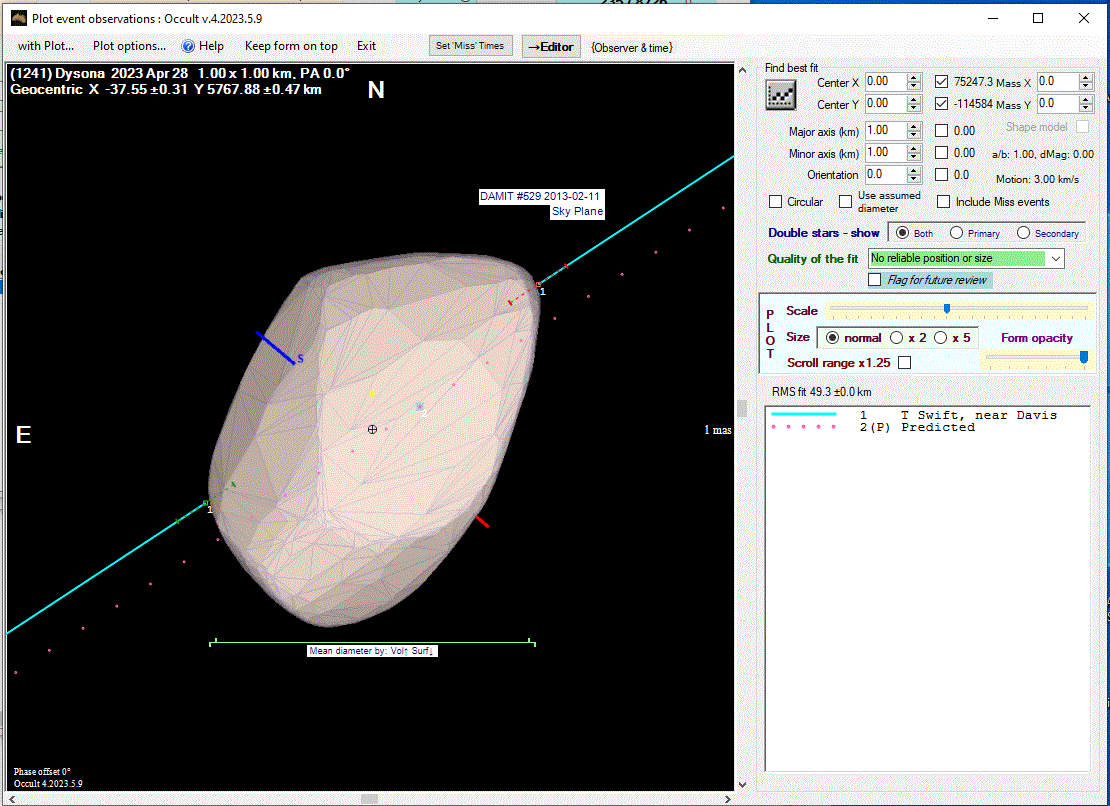Click the →Editor button
1110x806 pixels.
551,46
